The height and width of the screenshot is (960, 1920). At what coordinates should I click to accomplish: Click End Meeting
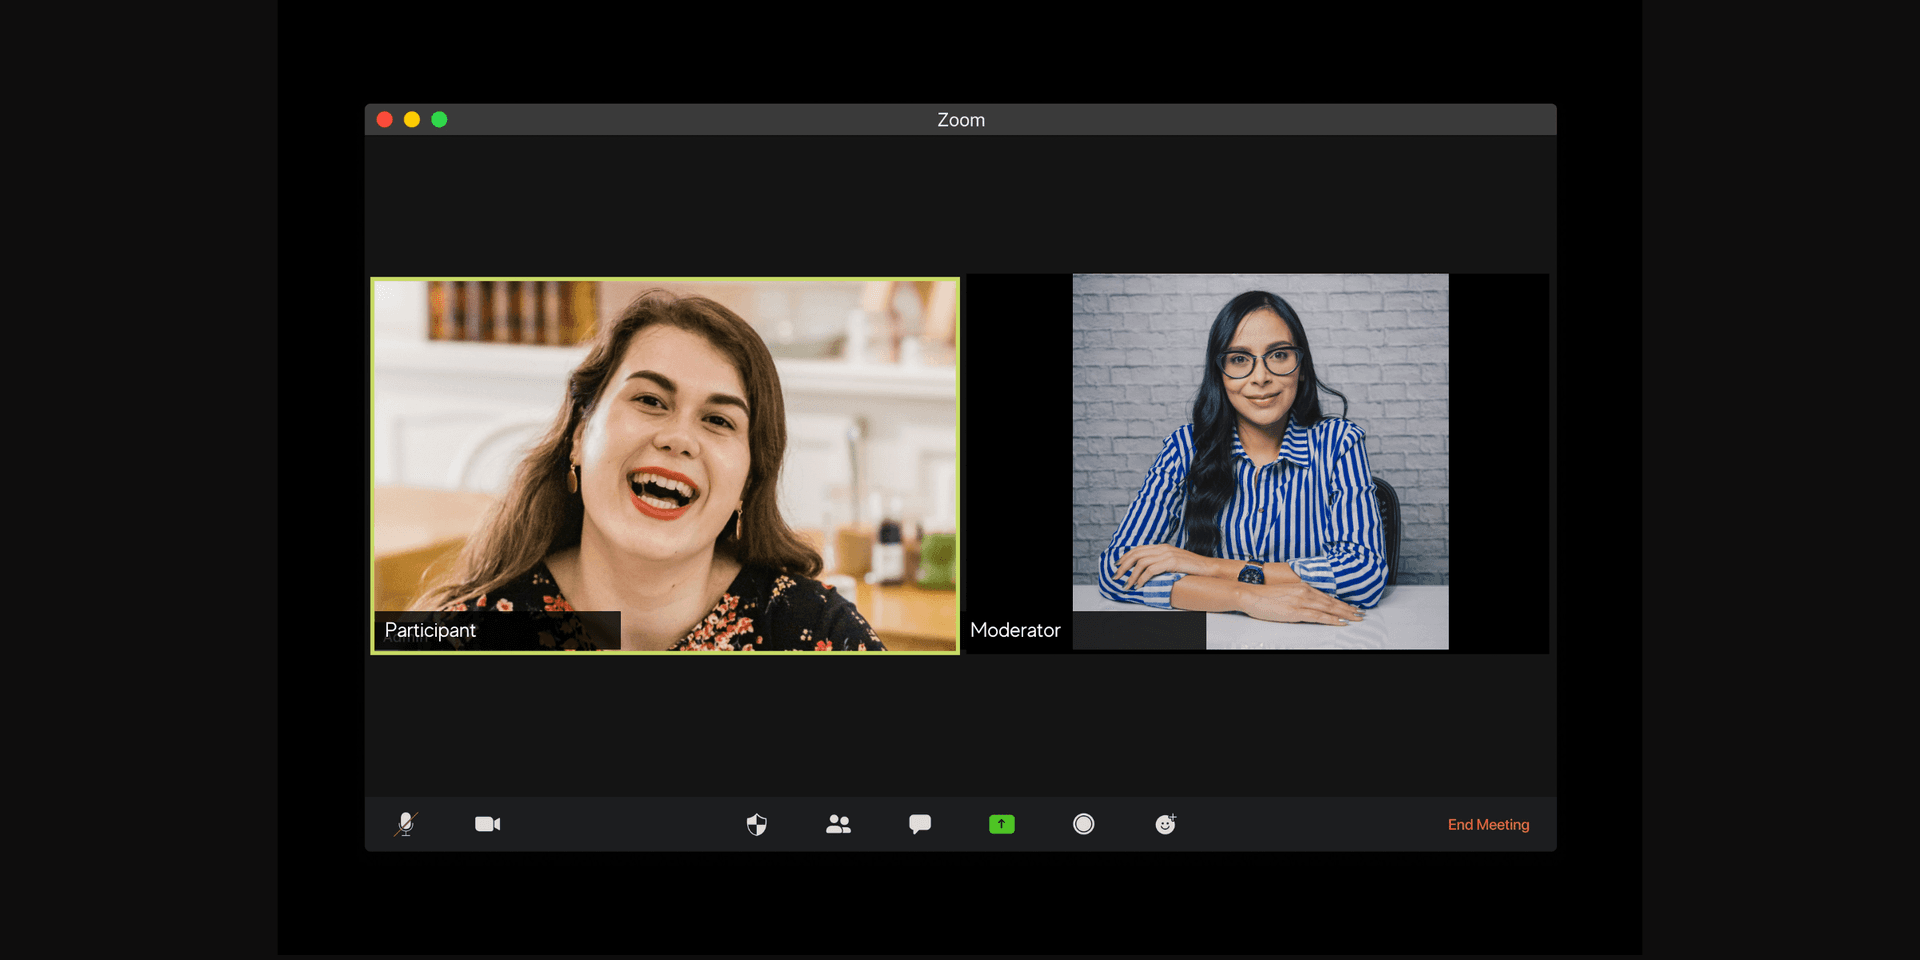1488,825
